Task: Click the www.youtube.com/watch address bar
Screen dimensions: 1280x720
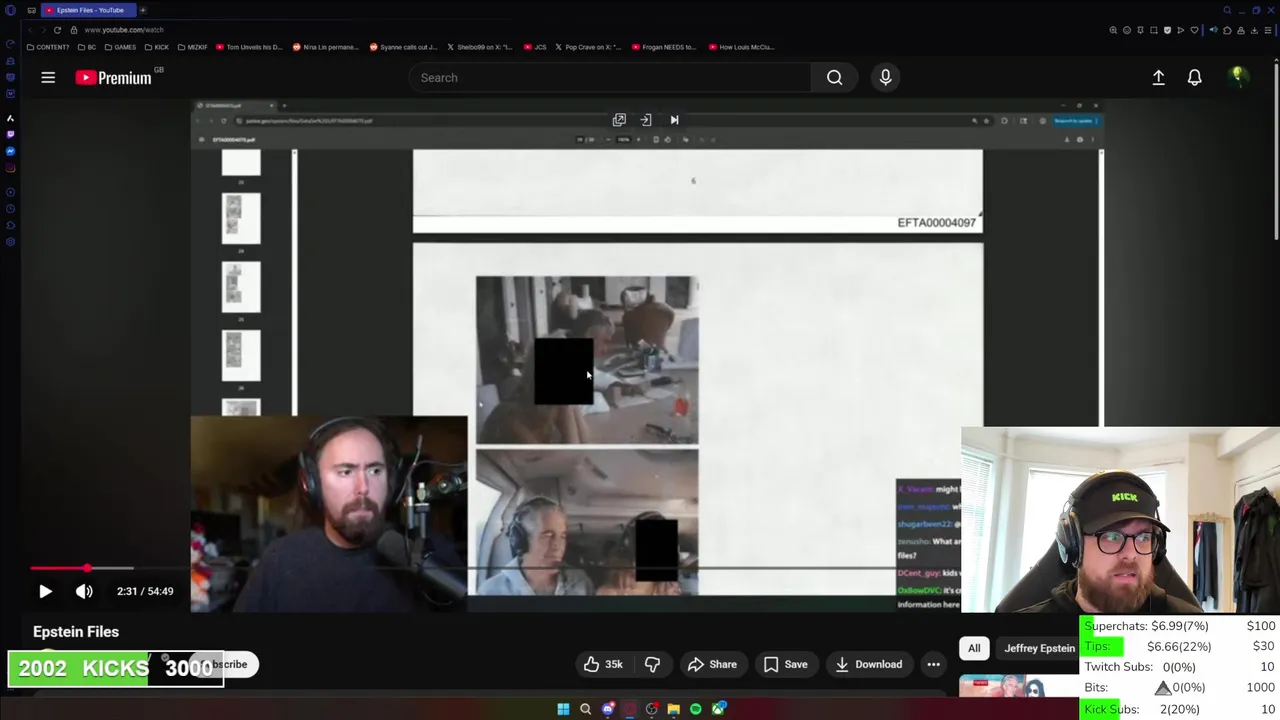Action: pos(124,30)
